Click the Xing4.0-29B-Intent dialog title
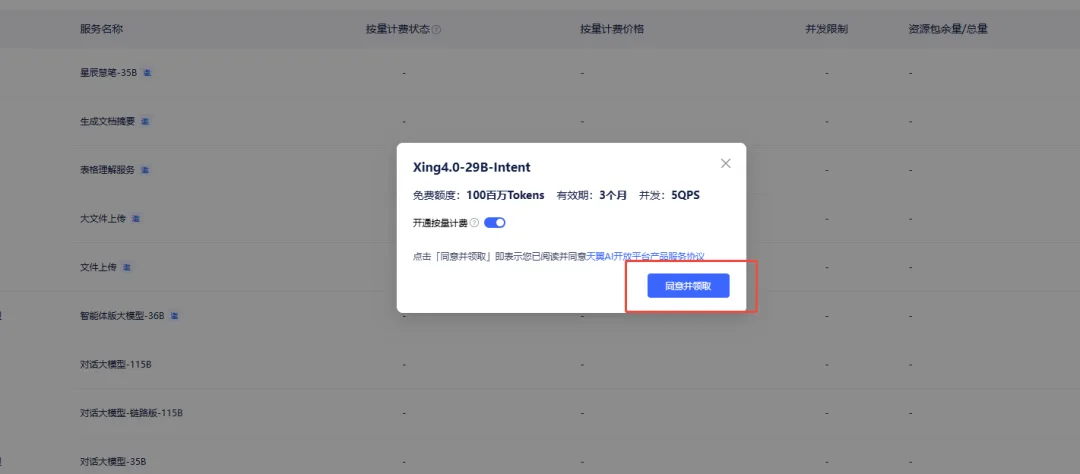Screen dimensions: 1080x474 (471, 167)
